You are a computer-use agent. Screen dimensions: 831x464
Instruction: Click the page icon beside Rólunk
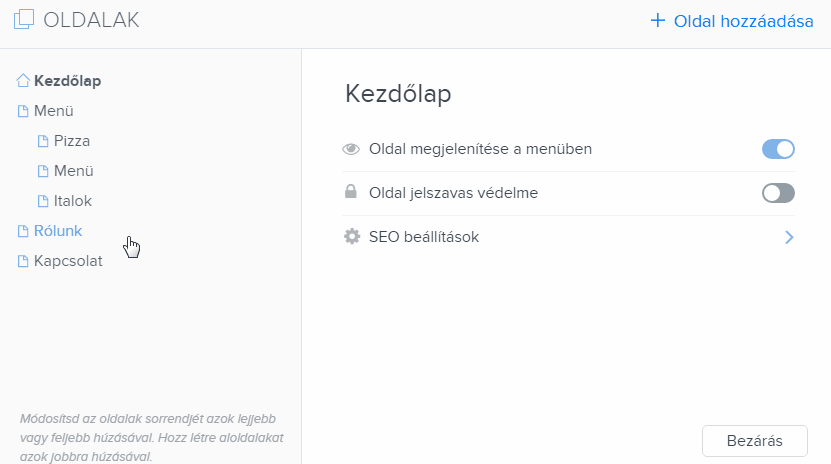(x=23, y=231)
